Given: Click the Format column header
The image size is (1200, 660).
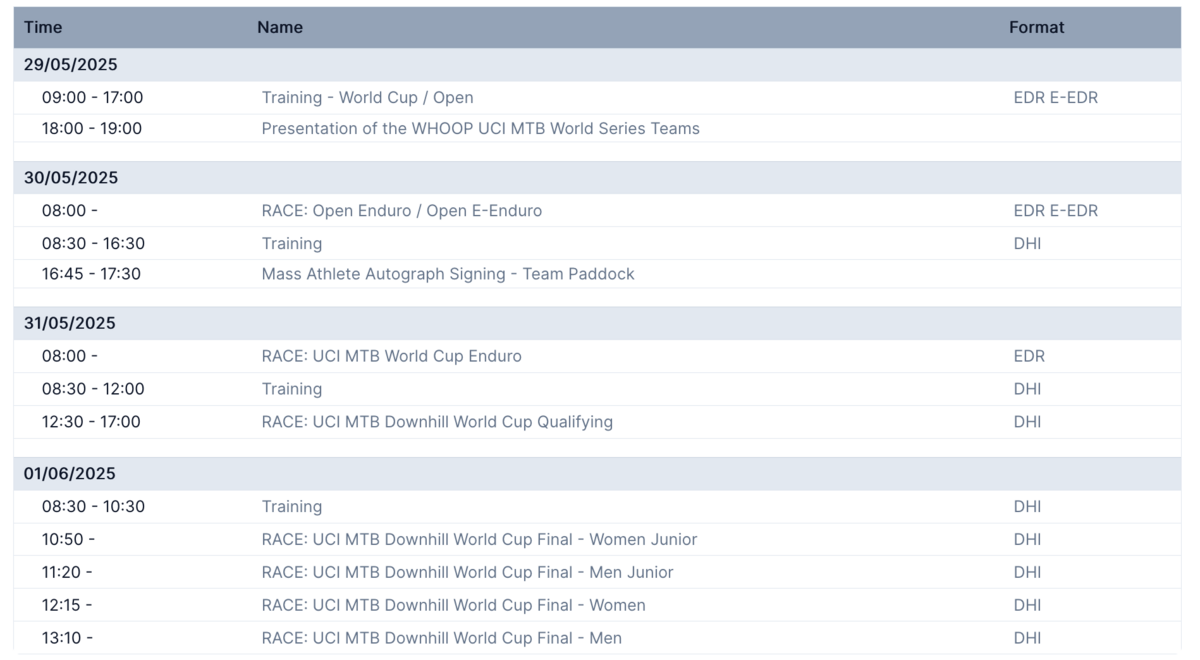Looking at the screenshot, I should pyautogui.click(x=1036, y=28).
